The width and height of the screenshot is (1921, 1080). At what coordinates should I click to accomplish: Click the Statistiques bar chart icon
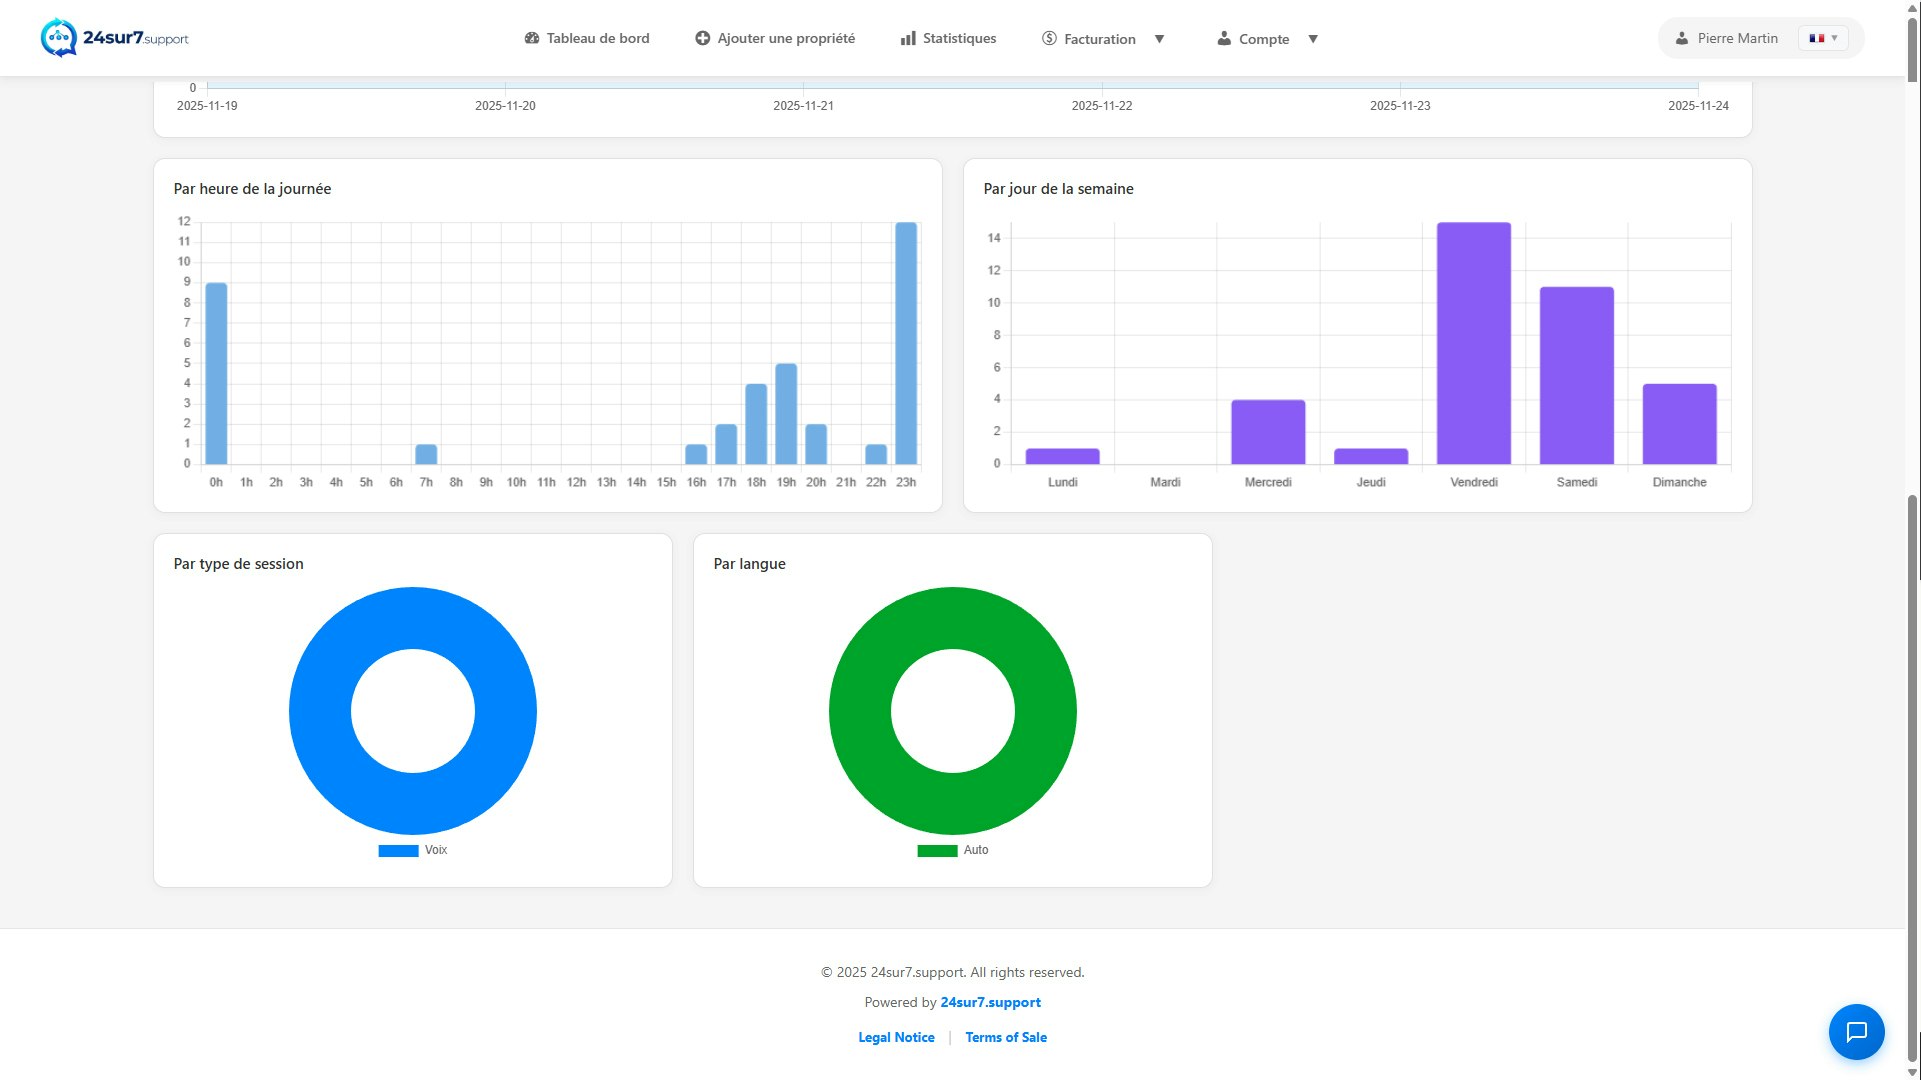pos(908,38)
